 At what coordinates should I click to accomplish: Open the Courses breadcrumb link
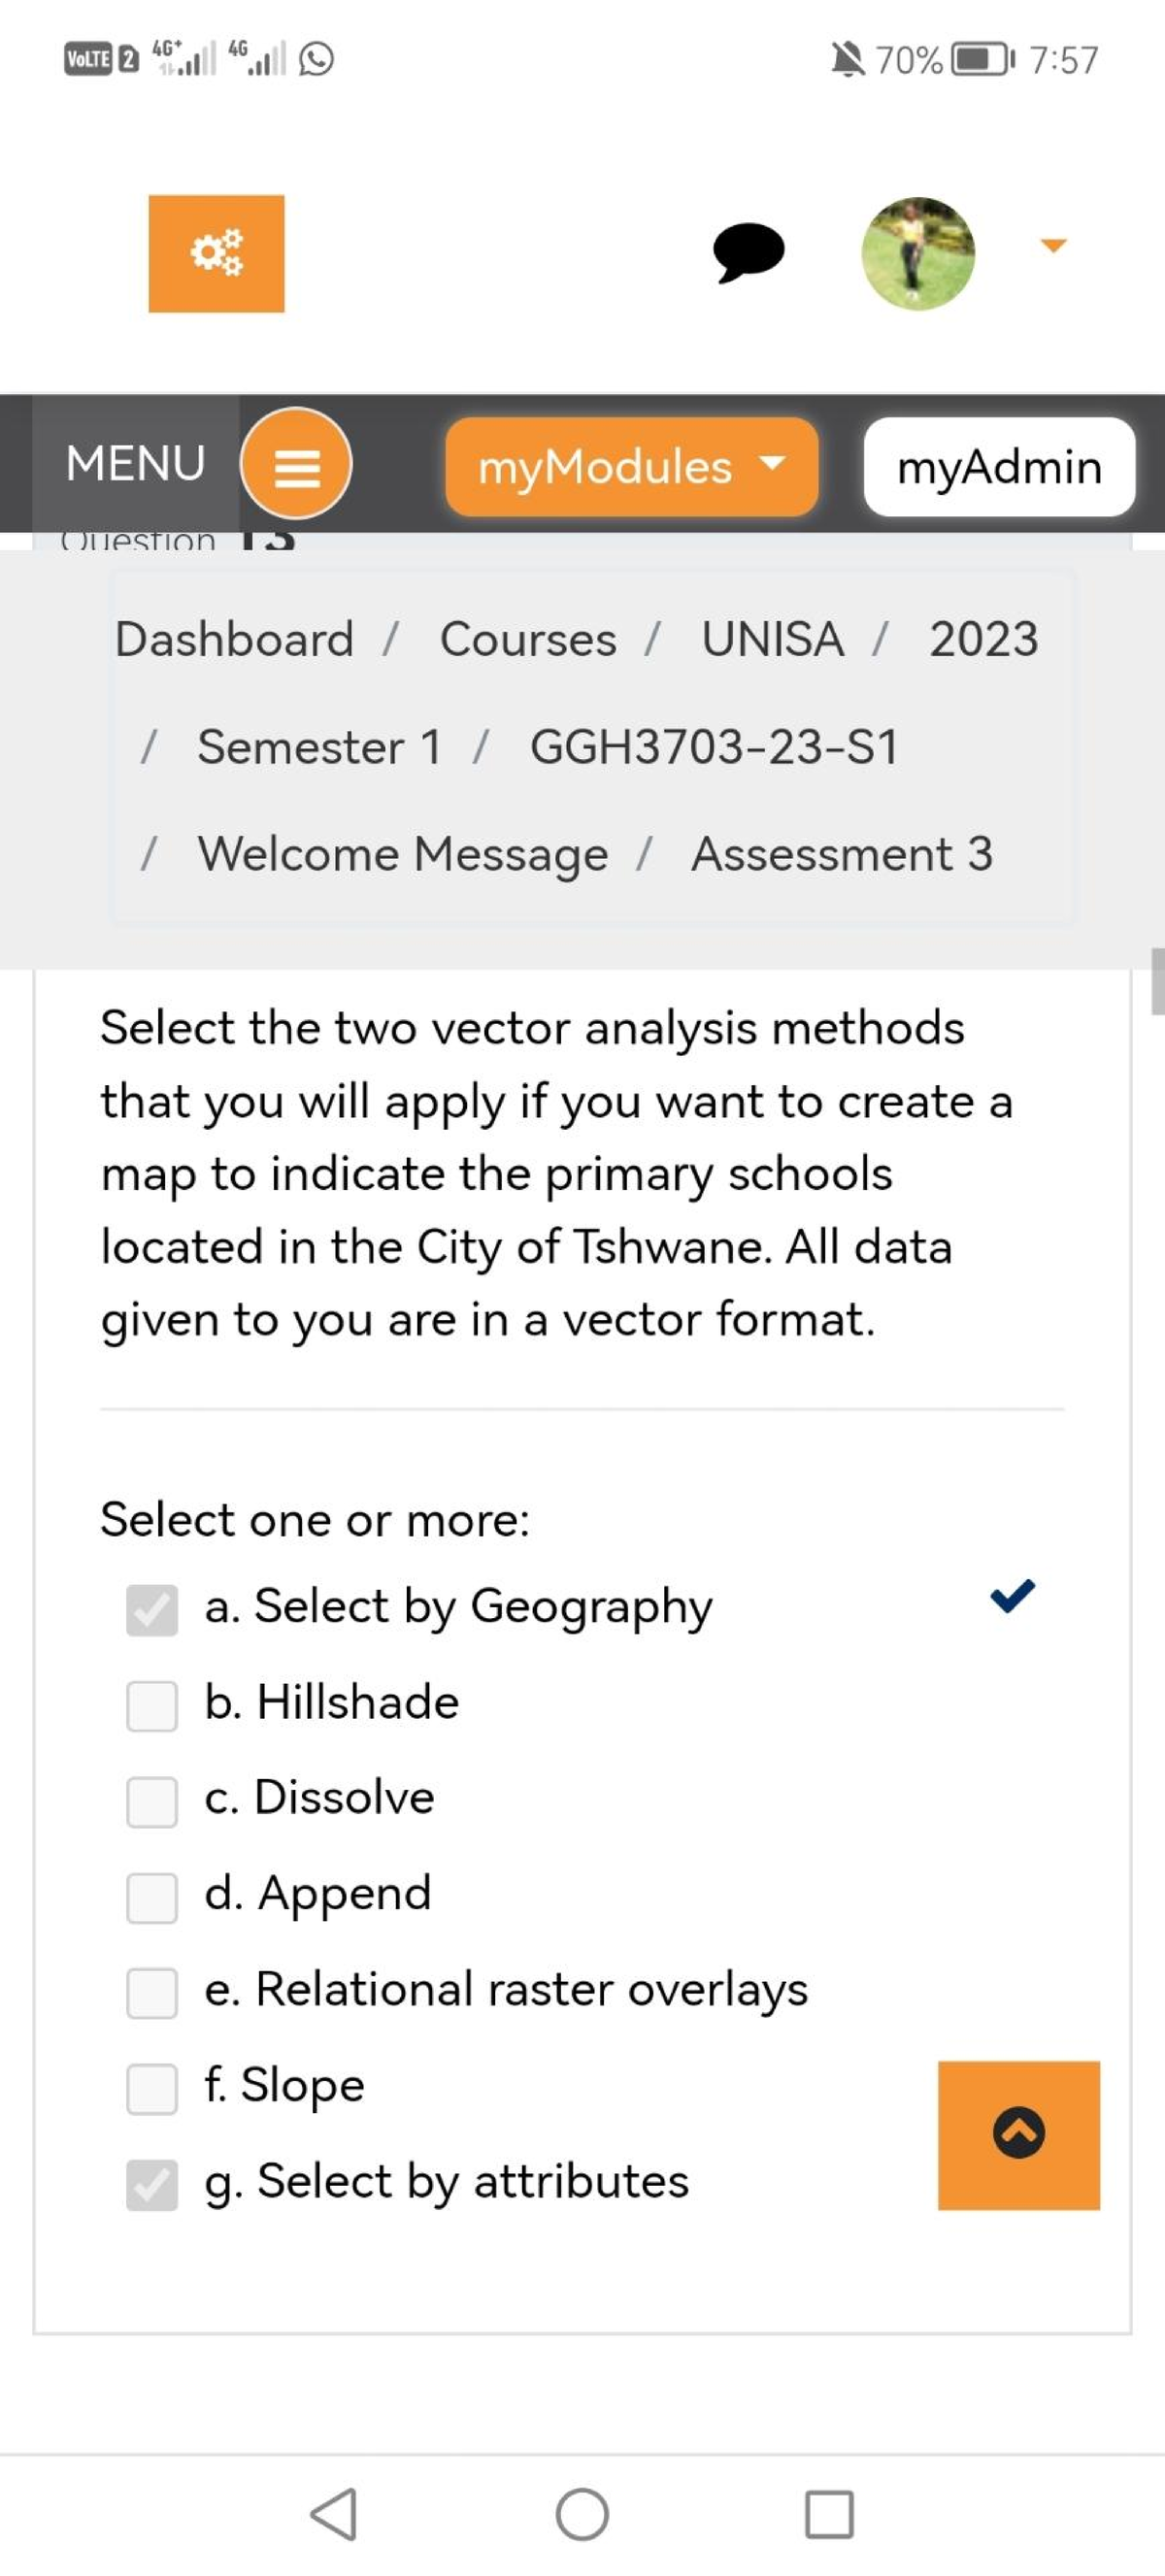coord(528,639)
